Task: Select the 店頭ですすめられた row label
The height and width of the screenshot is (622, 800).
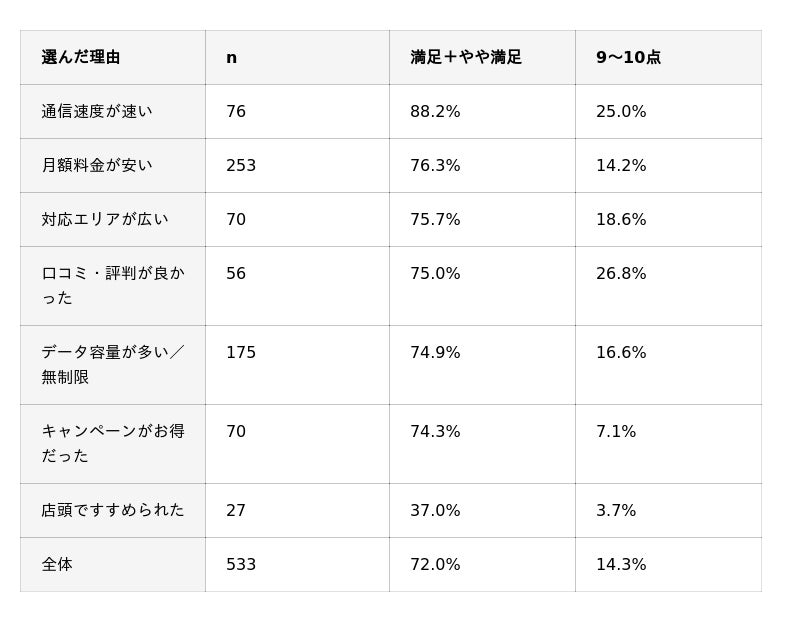Action: 113,510
